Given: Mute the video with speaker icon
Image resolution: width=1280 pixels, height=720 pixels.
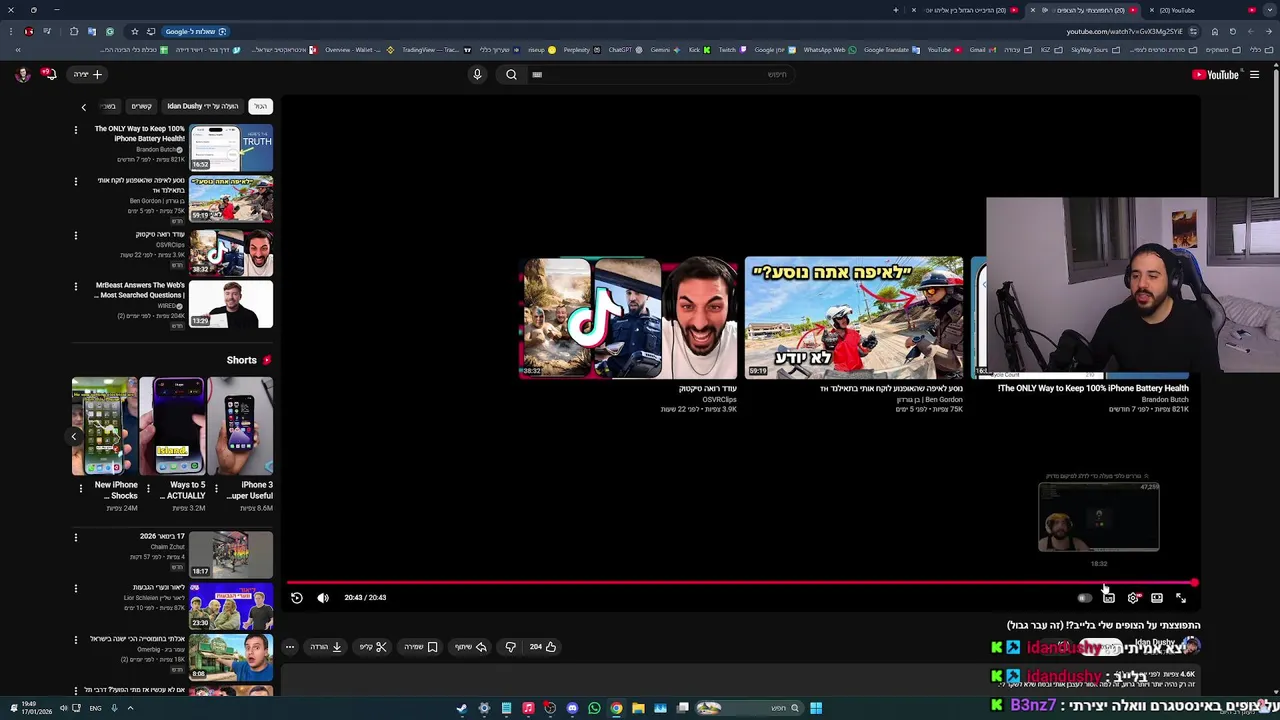Looking at the screenshot, I should click(323, 598).
